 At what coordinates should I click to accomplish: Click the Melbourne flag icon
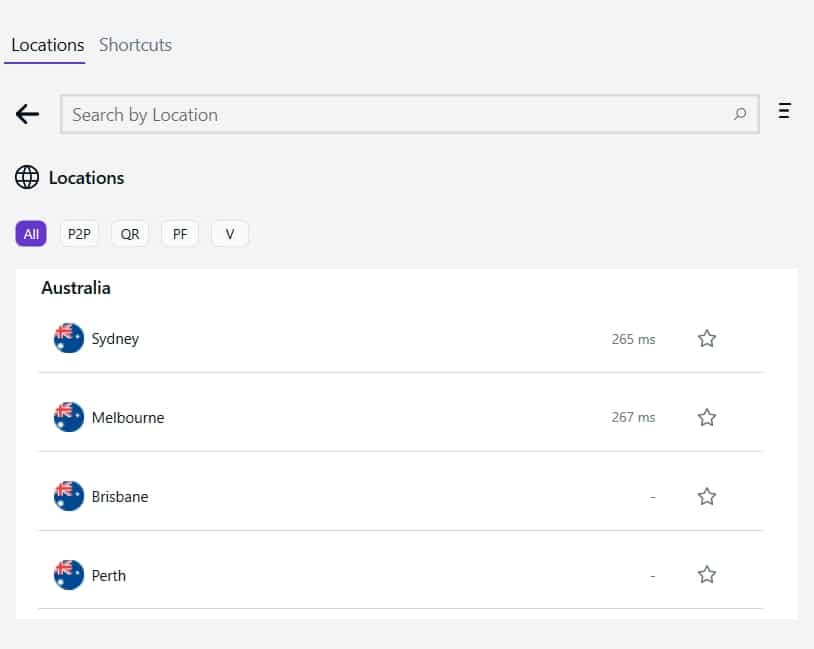point(69,417)
